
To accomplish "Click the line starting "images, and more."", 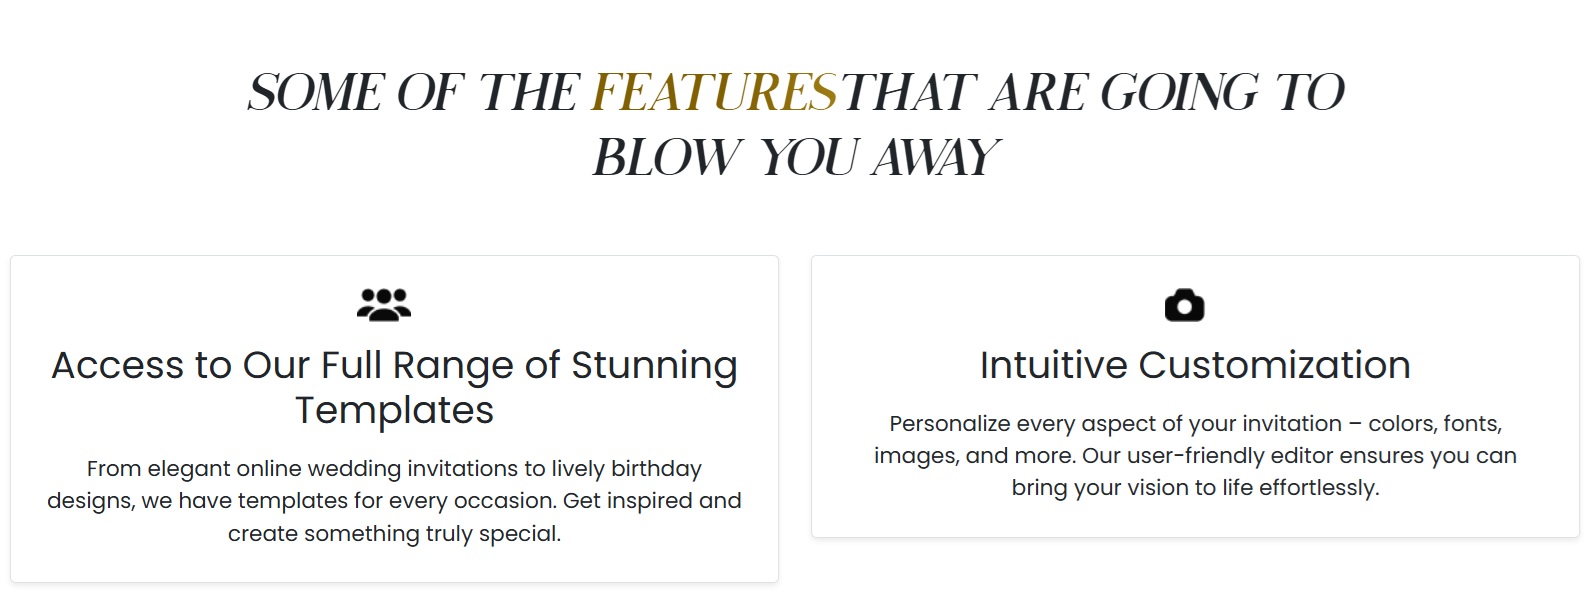I will 1195,455.
